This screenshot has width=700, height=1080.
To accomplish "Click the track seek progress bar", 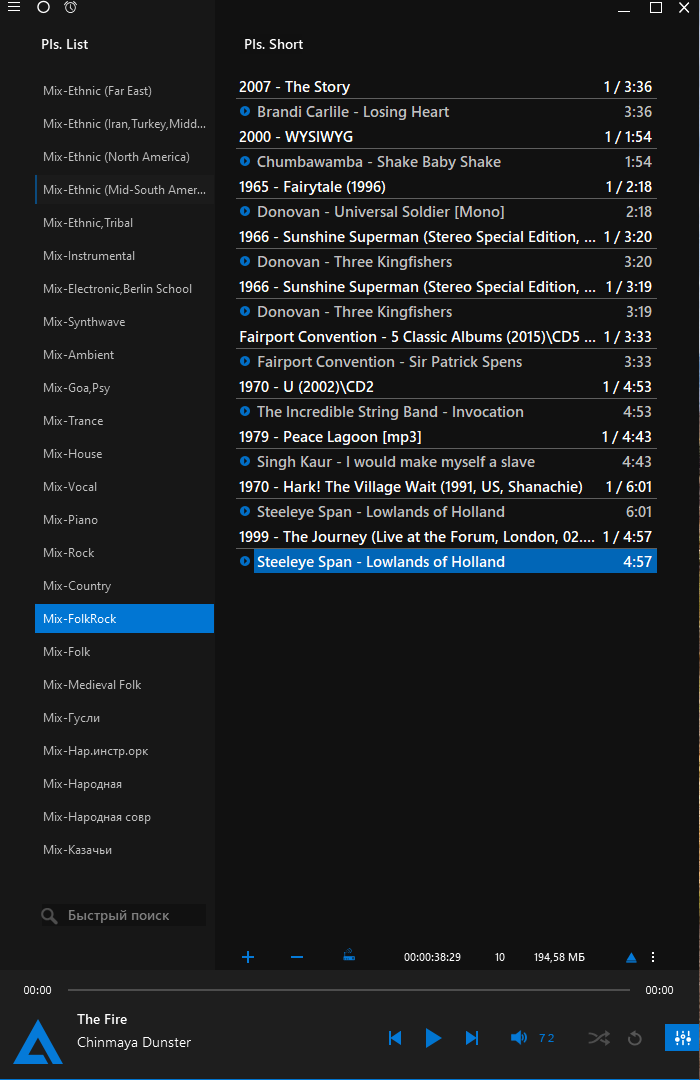I will [348, 990].
